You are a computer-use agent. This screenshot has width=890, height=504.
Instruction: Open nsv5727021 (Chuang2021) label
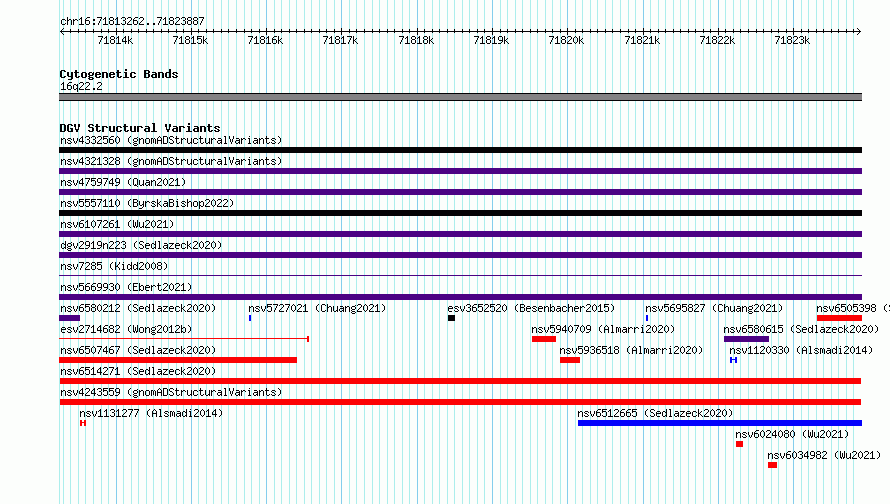coord(317,308)
